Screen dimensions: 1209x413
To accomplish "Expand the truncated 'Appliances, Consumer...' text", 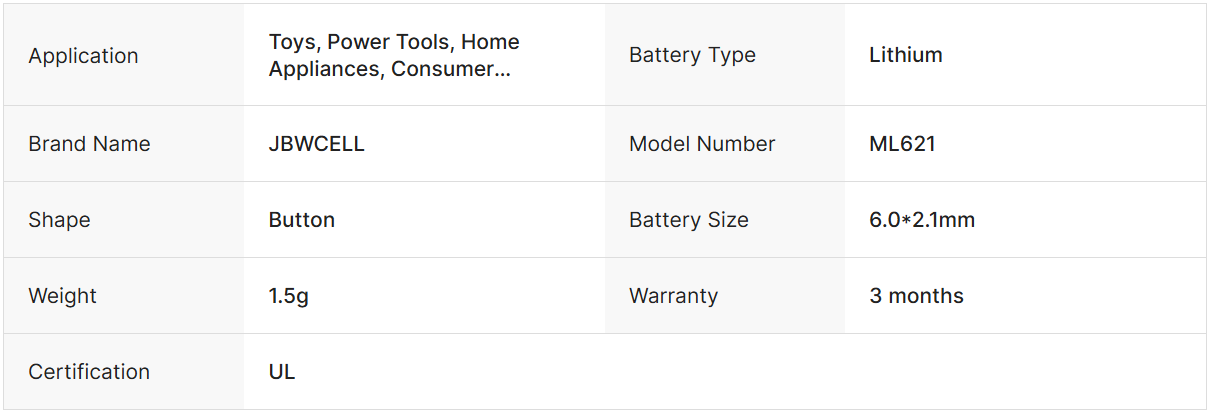I will click(390, 69).
